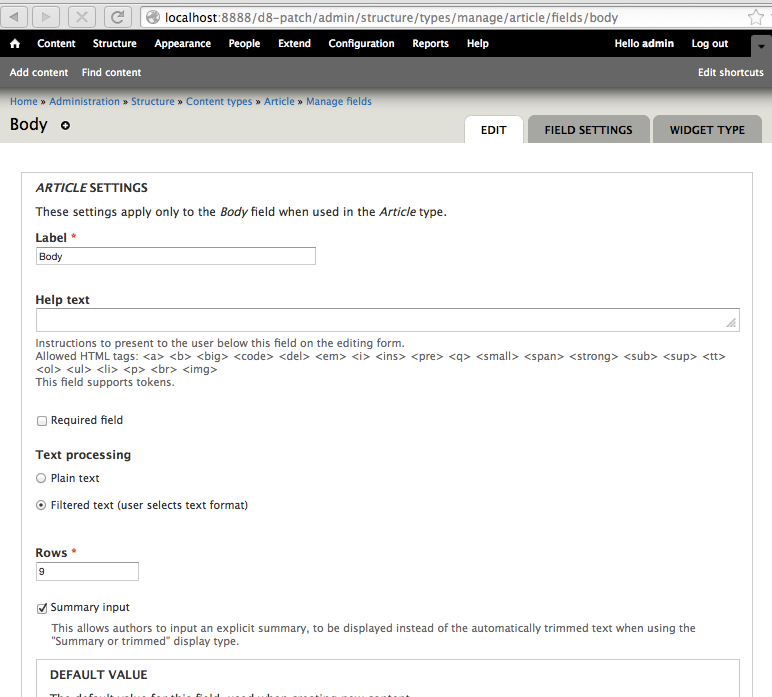Go to Content types breadcrumb link
This screenshot has height=697, width=772.
(x=219, y=101)
